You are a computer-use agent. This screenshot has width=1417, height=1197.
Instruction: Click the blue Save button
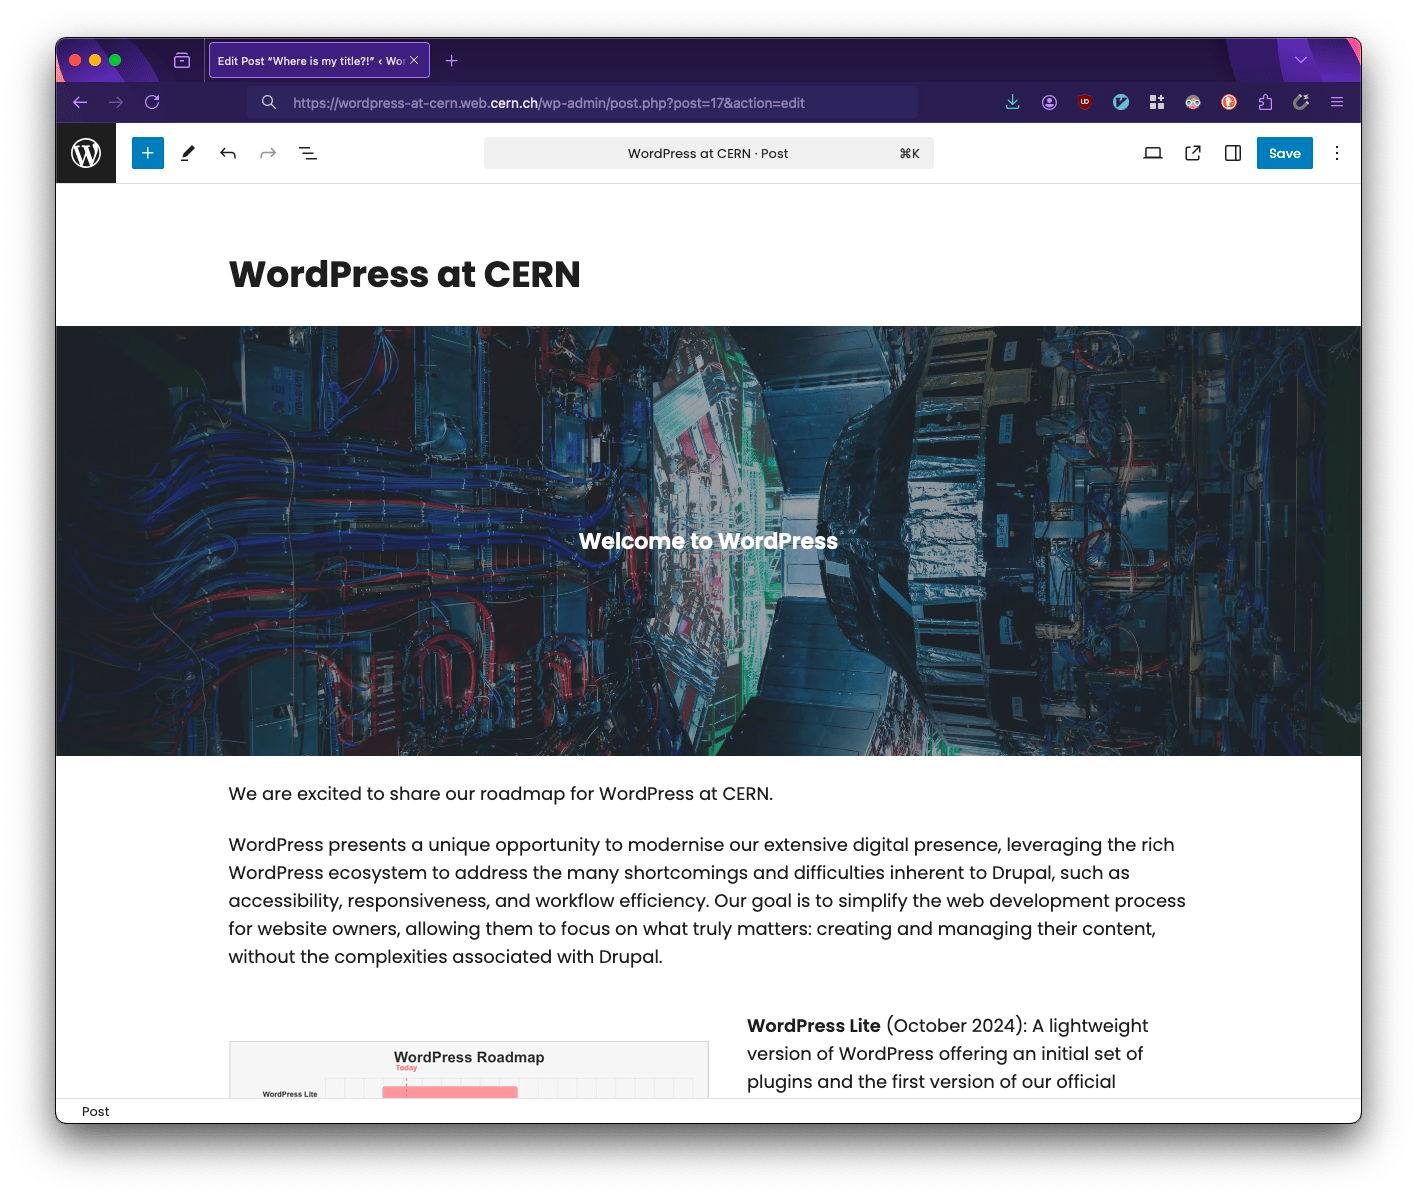[x=1284, y=153]
